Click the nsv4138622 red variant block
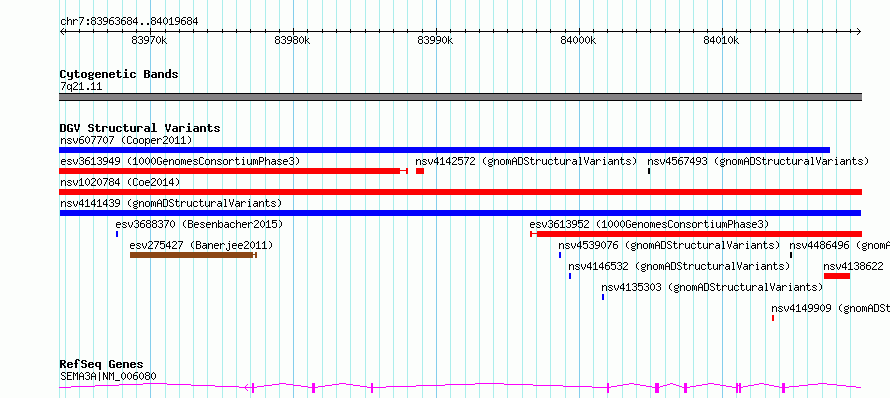This screenshot has height=398, width=890. [x=837, y=276]
